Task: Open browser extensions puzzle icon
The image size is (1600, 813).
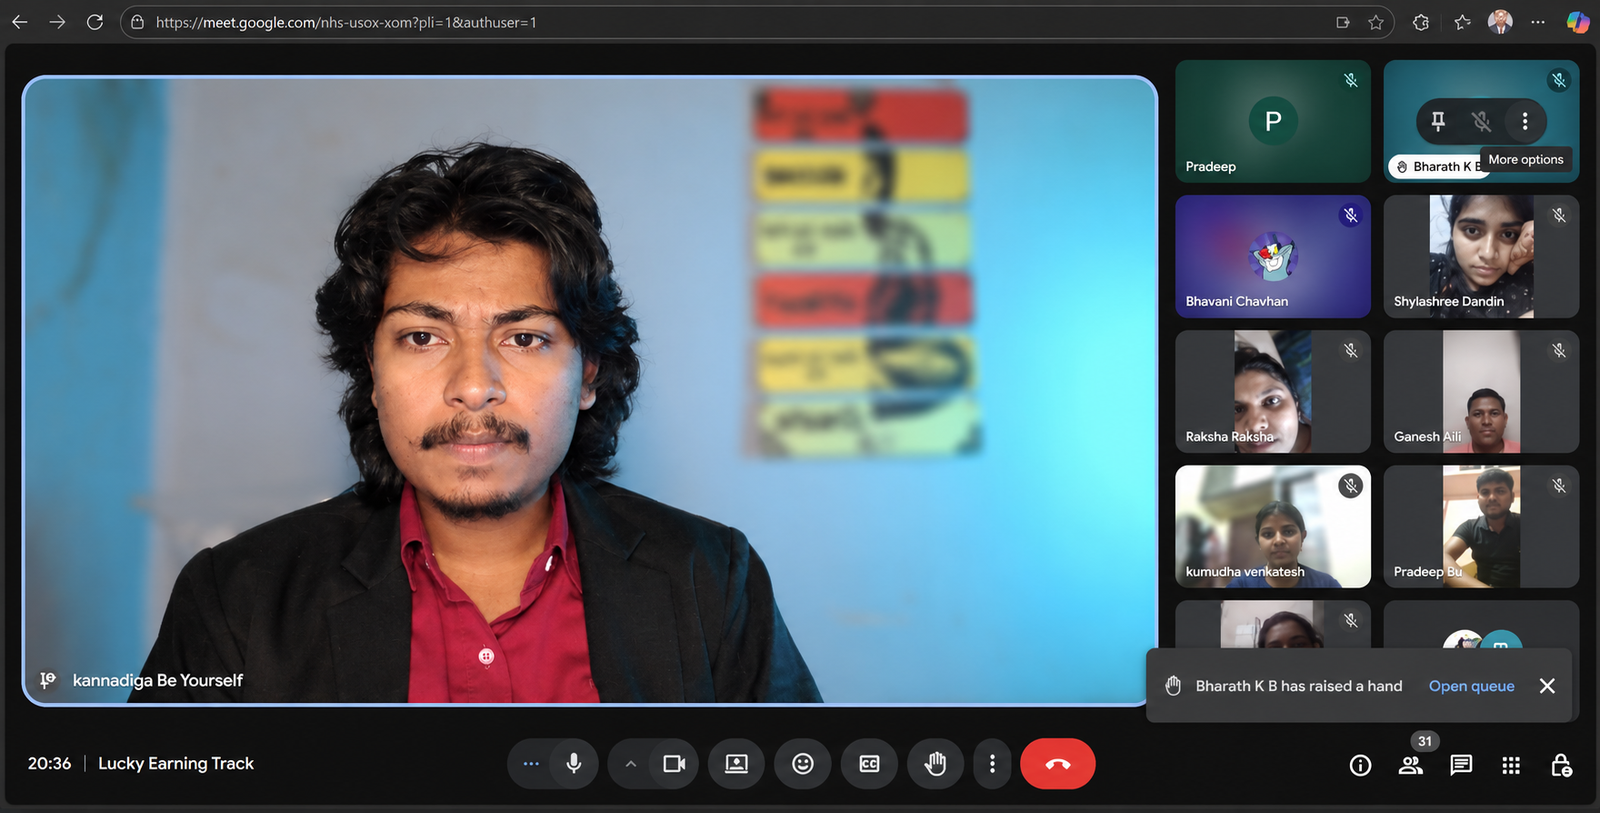Action: 1421,22
